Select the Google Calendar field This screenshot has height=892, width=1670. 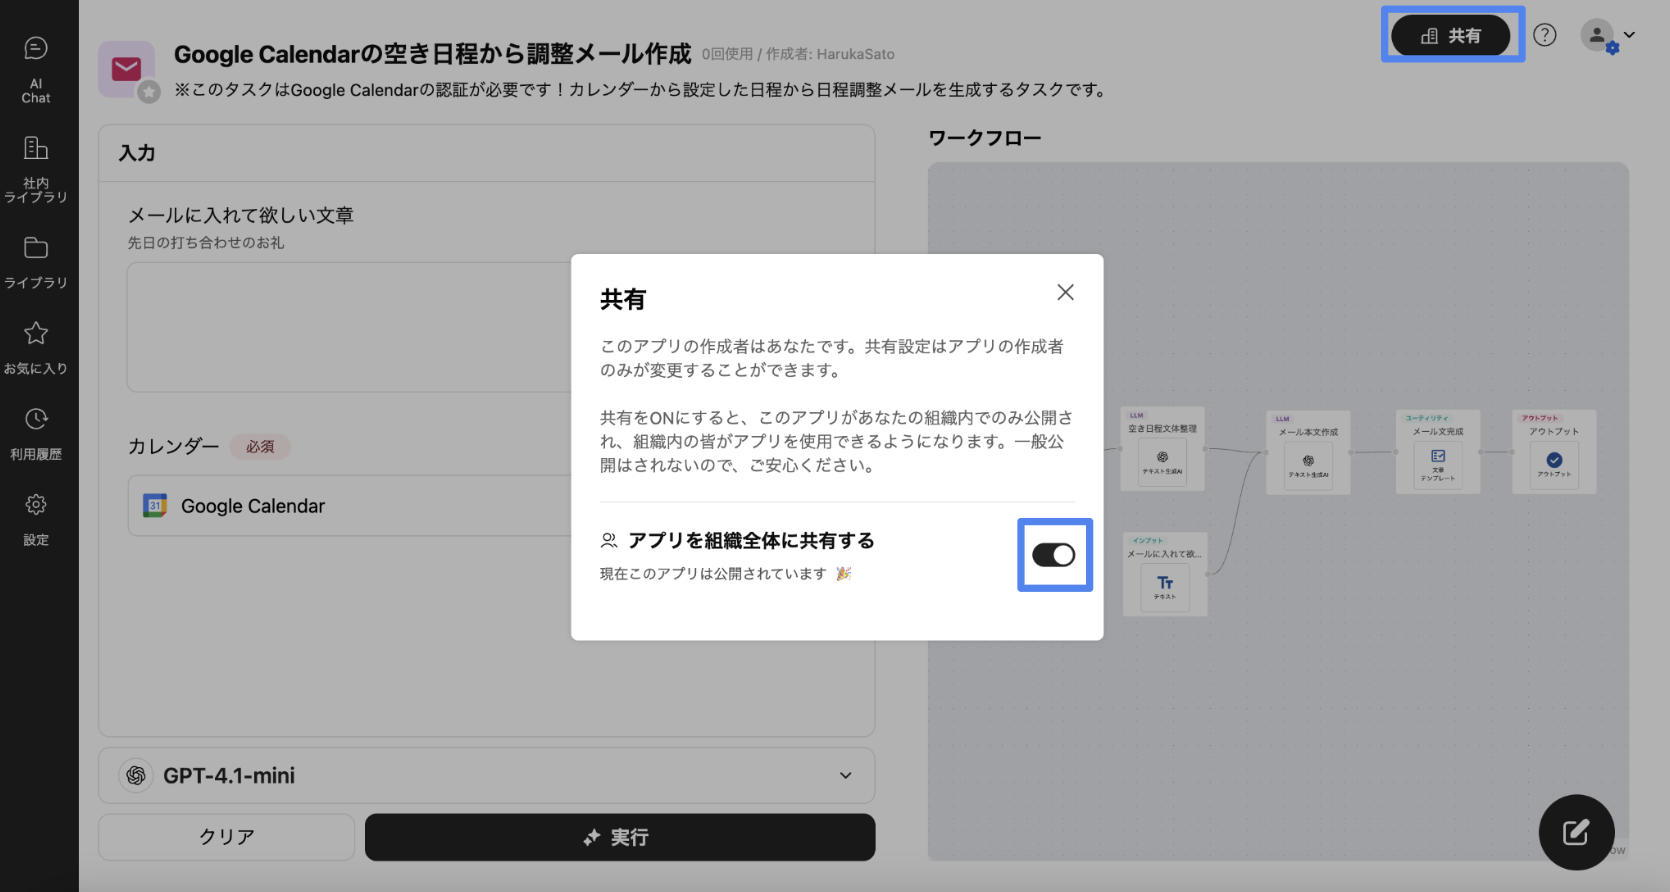[350, 506]
